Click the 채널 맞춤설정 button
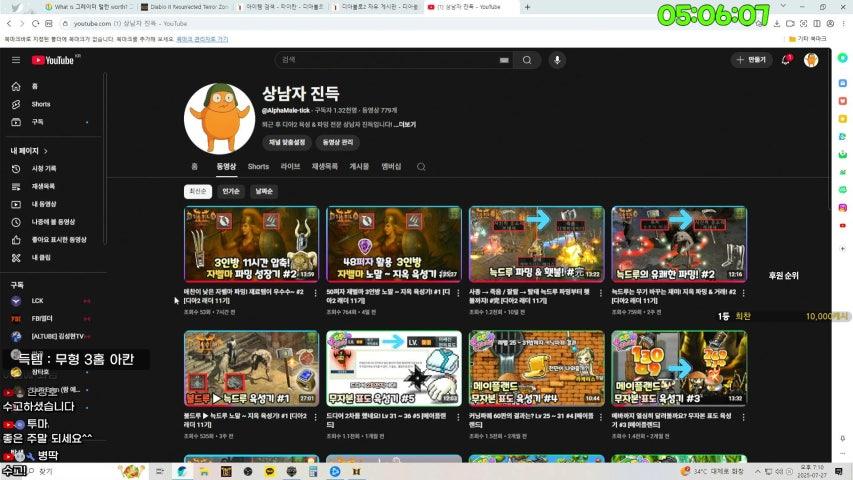Image resolution: width=853 pixels, height=480 pixels. pos(287,143)
